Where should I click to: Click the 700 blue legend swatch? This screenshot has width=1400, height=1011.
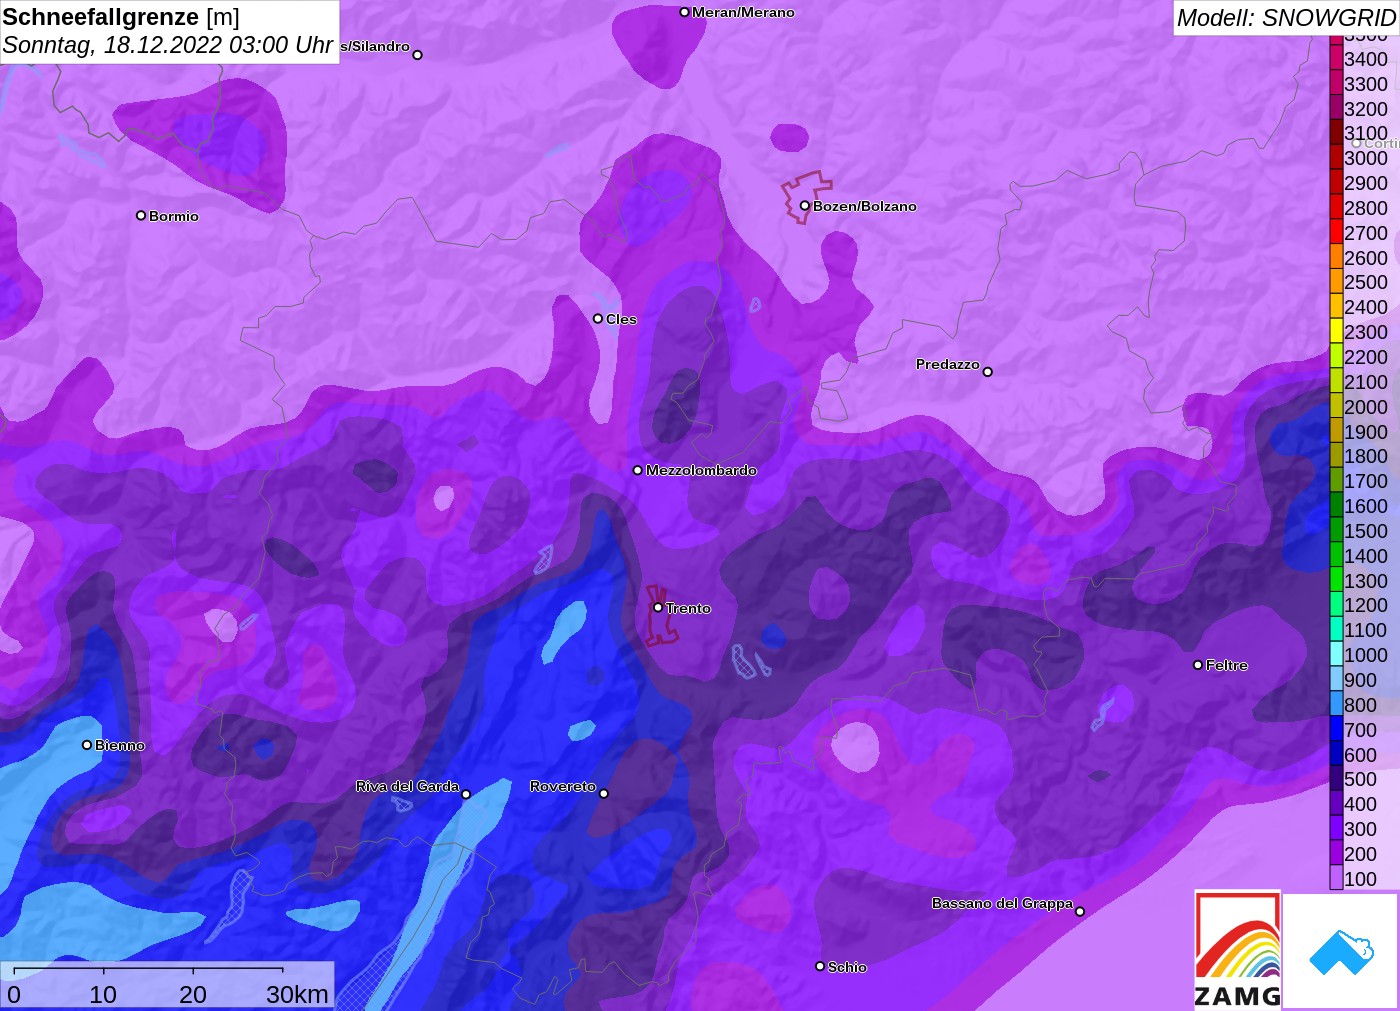pos(1336,730)
